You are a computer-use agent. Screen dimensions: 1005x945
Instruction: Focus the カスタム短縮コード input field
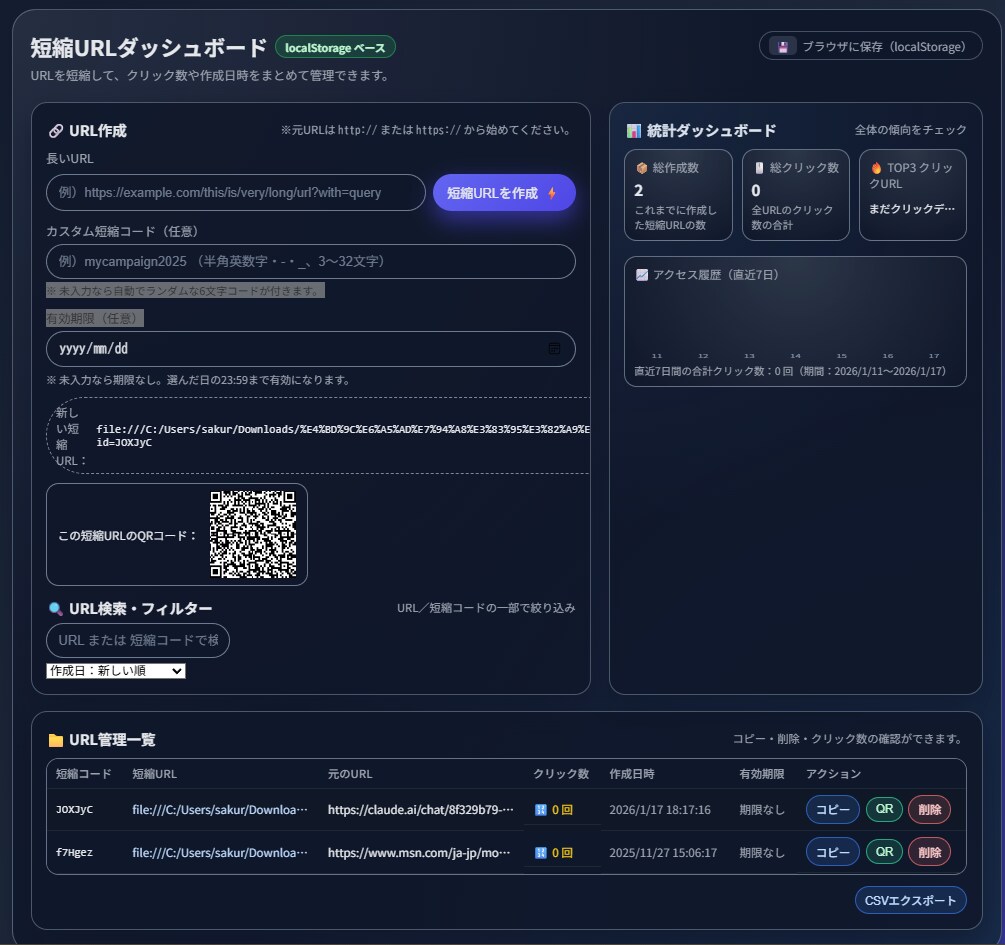(x=310, y=262)
